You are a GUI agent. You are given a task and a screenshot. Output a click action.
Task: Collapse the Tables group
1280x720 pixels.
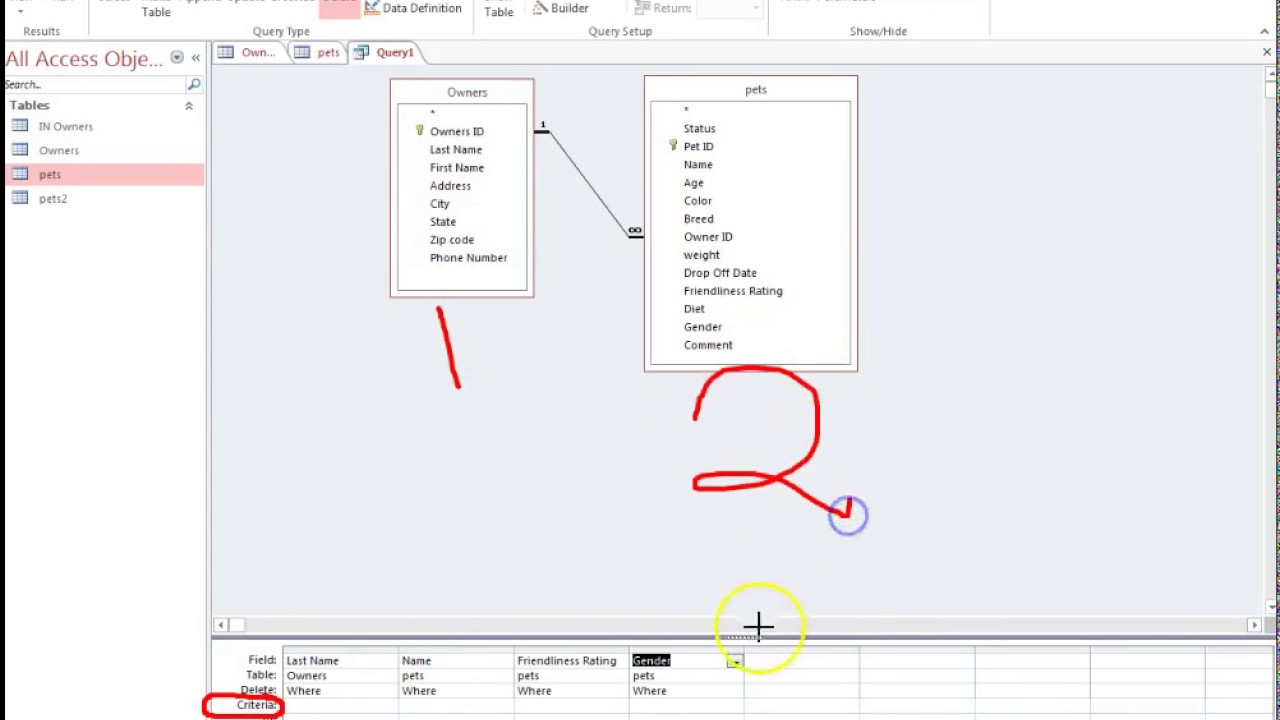tap(188, 105)
